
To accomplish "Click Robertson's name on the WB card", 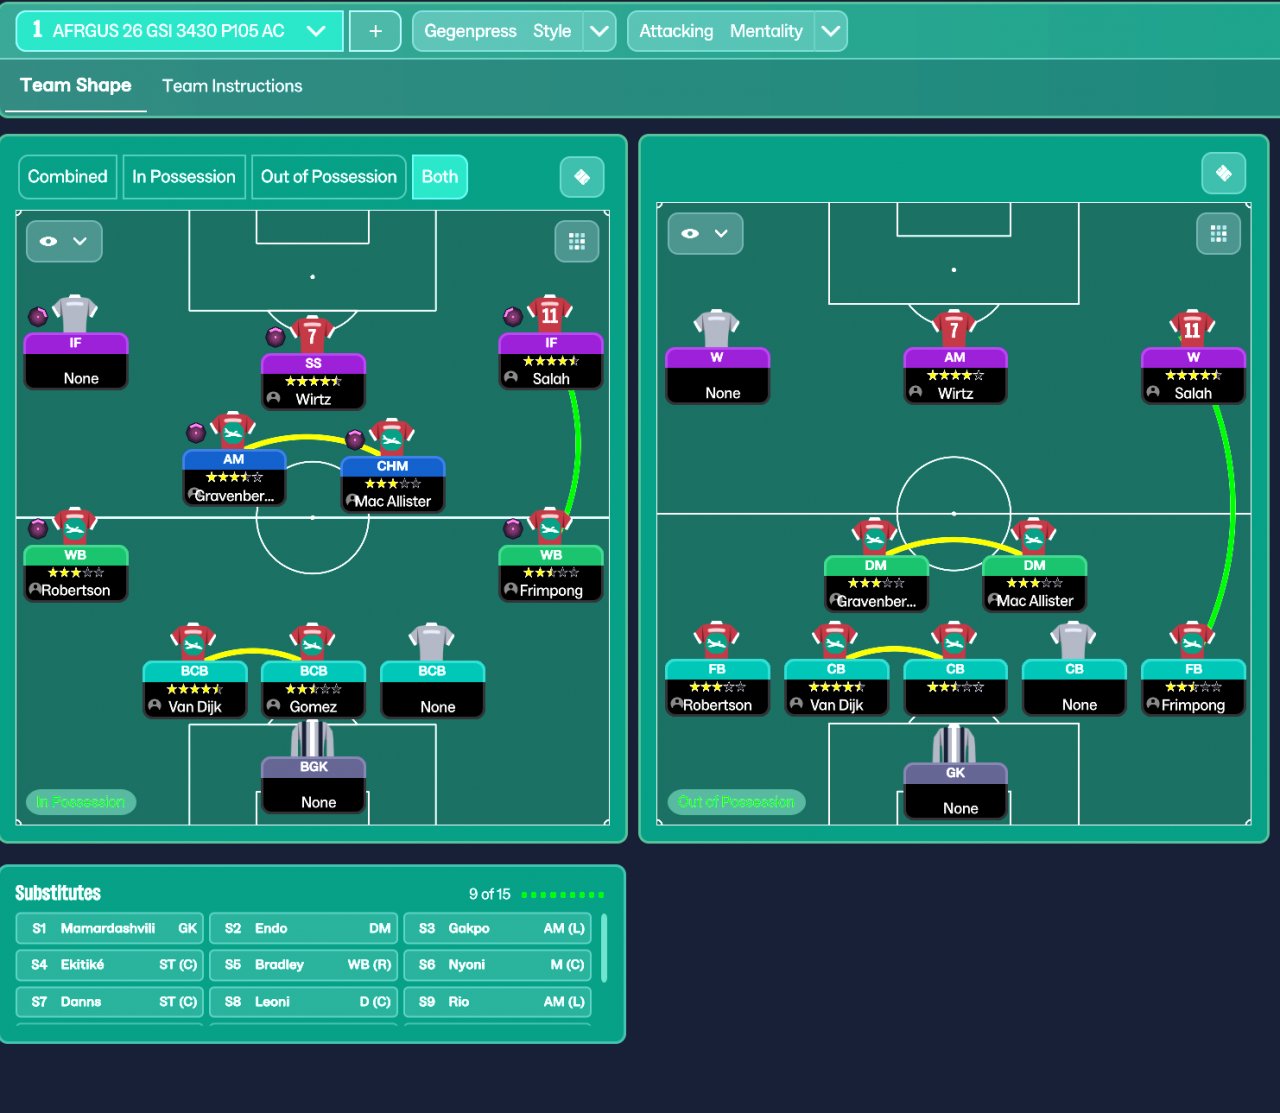I will click(x=76, y=591).
